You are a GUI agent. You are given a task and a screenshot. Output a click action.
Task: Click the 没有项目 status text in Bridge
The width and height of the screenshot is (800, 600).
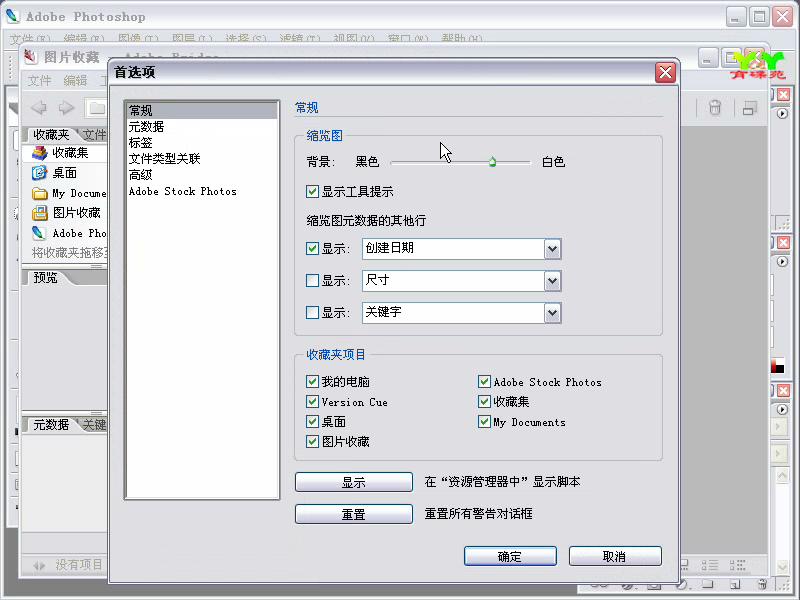[x=79, y=565]
